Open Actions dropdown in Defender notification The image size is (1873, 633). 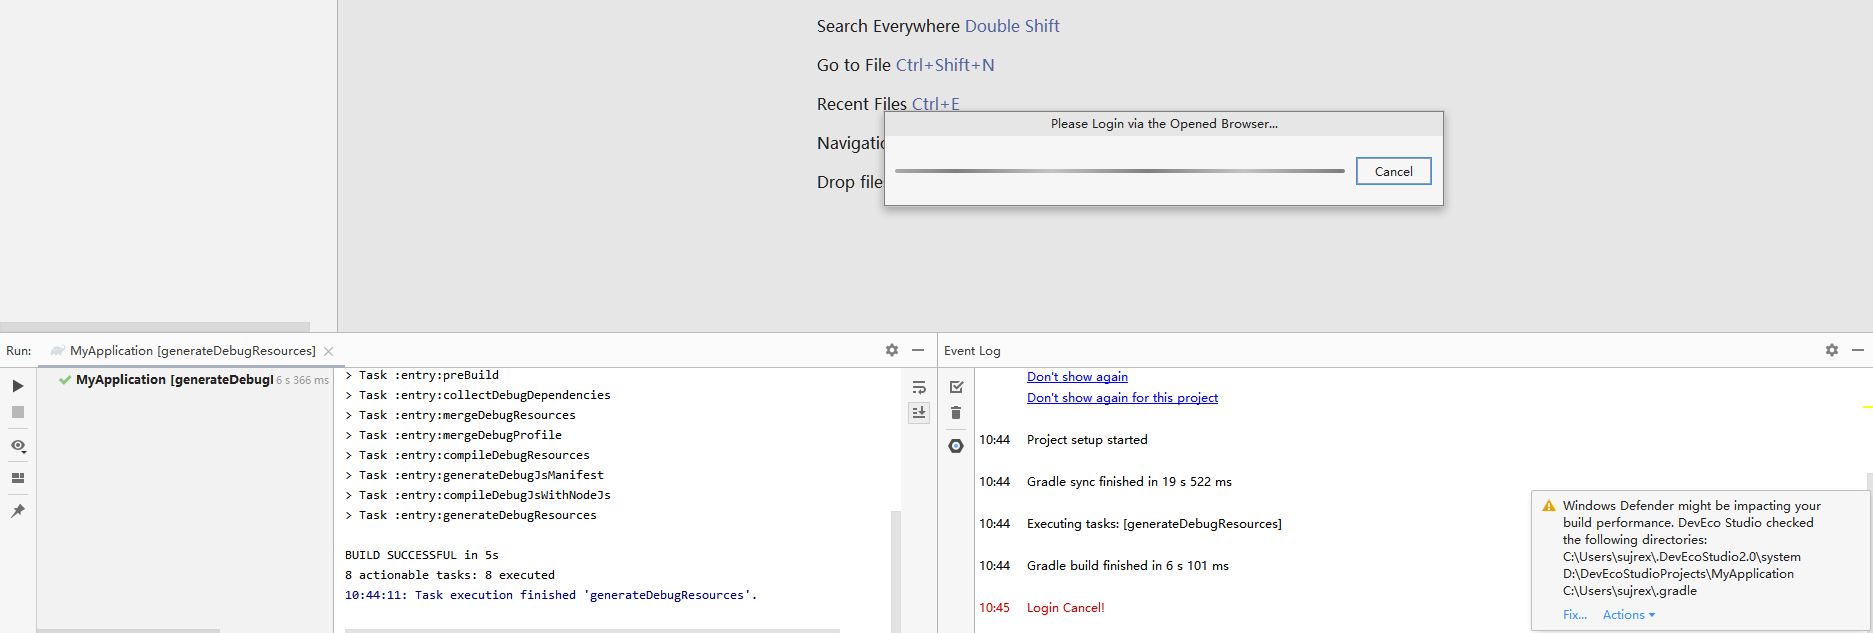[1629, 615]
